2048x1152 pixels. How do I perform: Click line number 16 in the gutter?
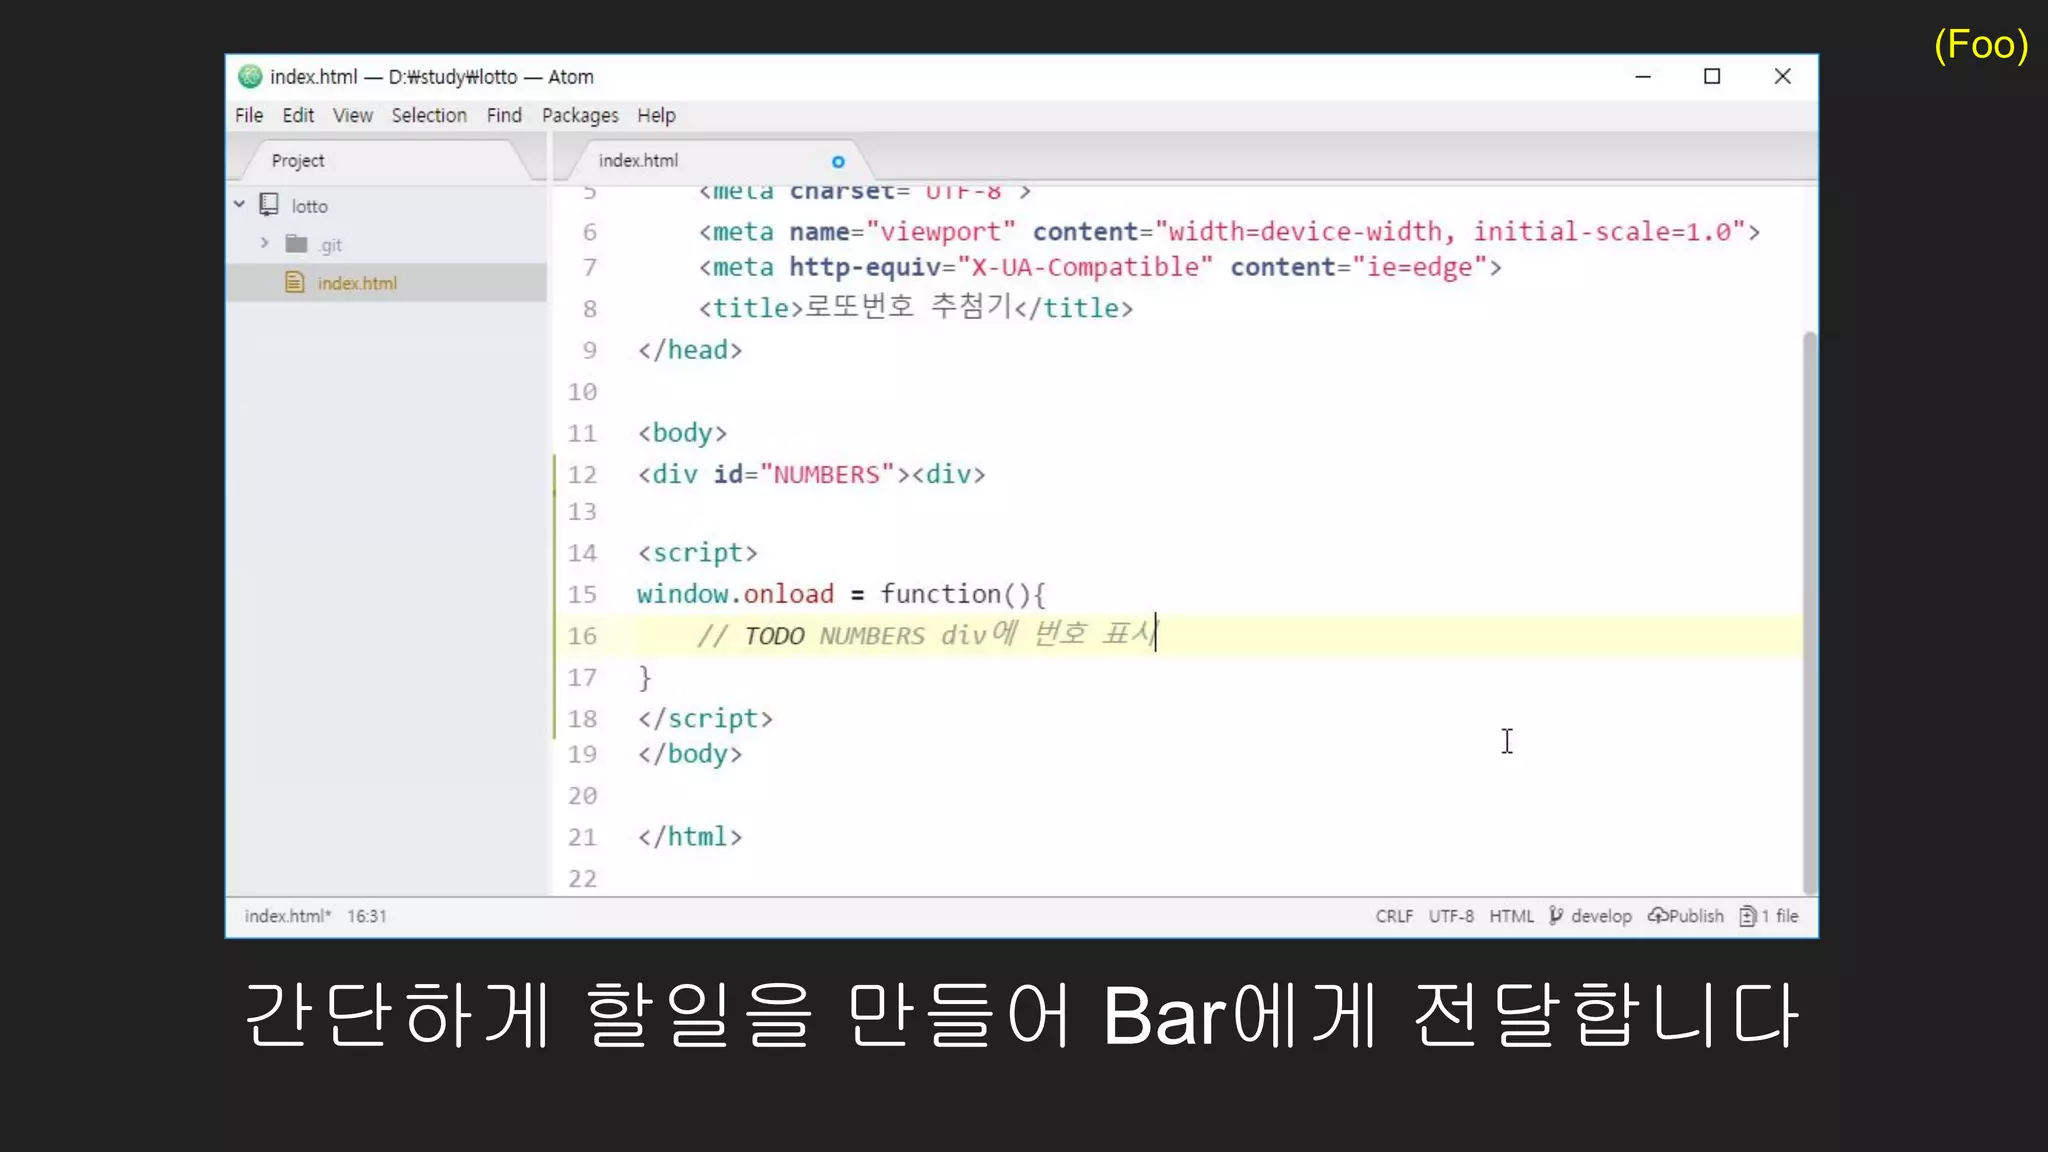tap(582, 635)
